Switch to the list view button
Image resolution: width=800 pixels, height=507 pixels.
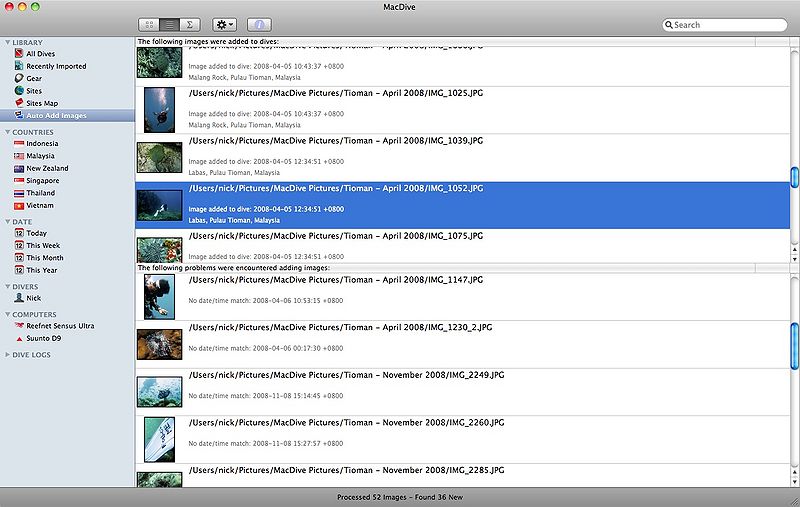tap(170, 24)
